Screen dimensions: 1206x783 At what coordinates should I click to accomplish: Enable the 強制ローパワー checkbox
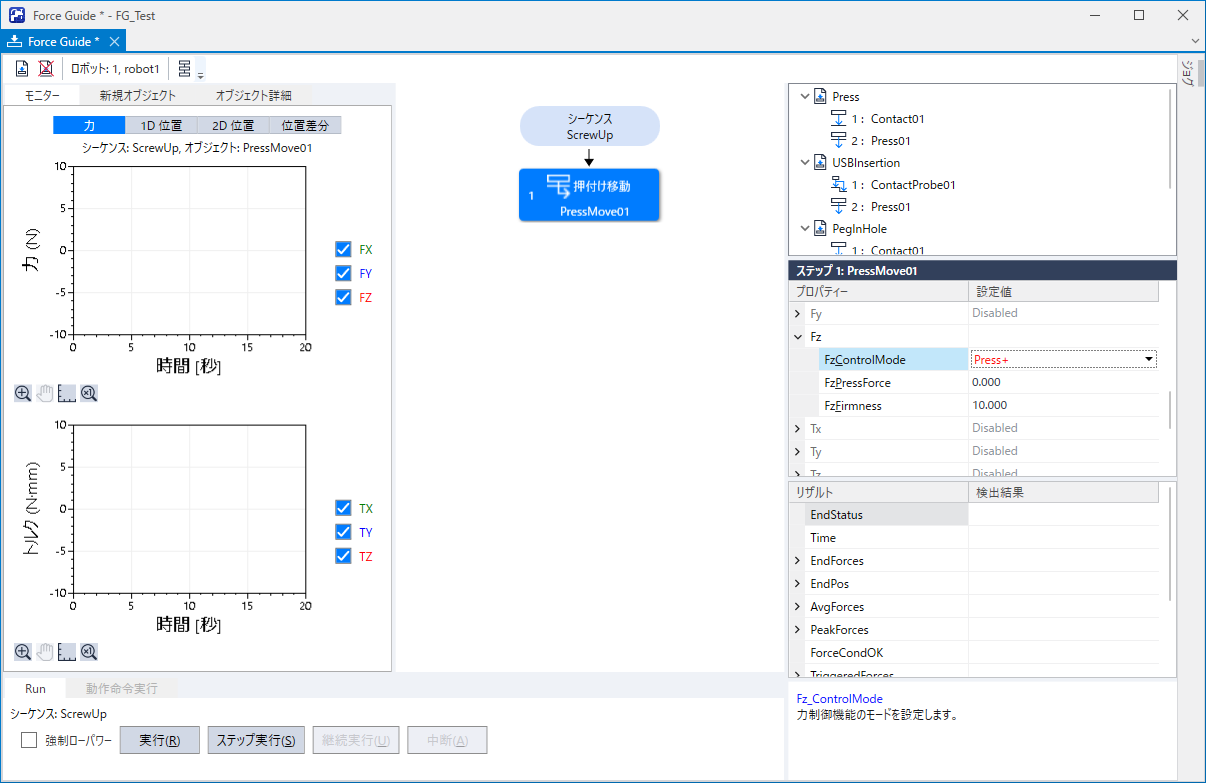point(29,741)
